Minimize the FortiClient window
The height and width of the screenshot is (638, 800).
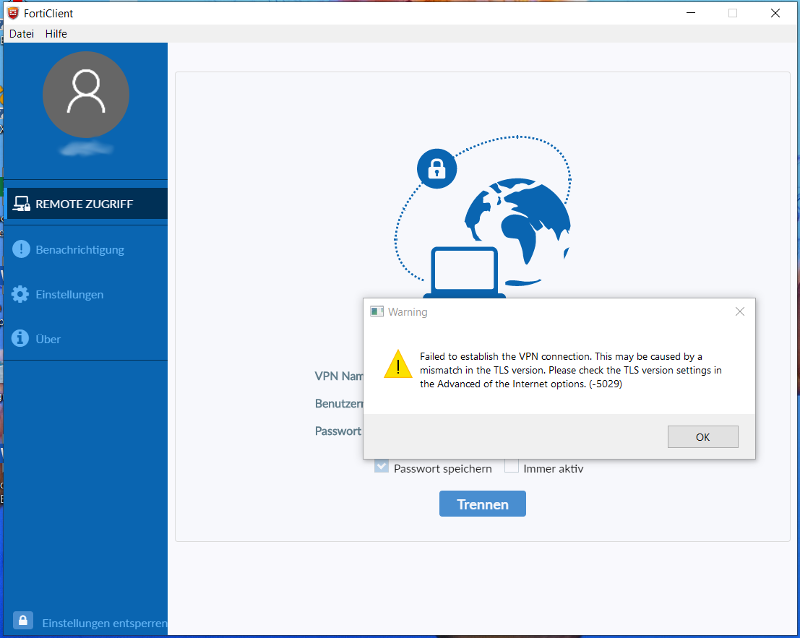point(691,13)
